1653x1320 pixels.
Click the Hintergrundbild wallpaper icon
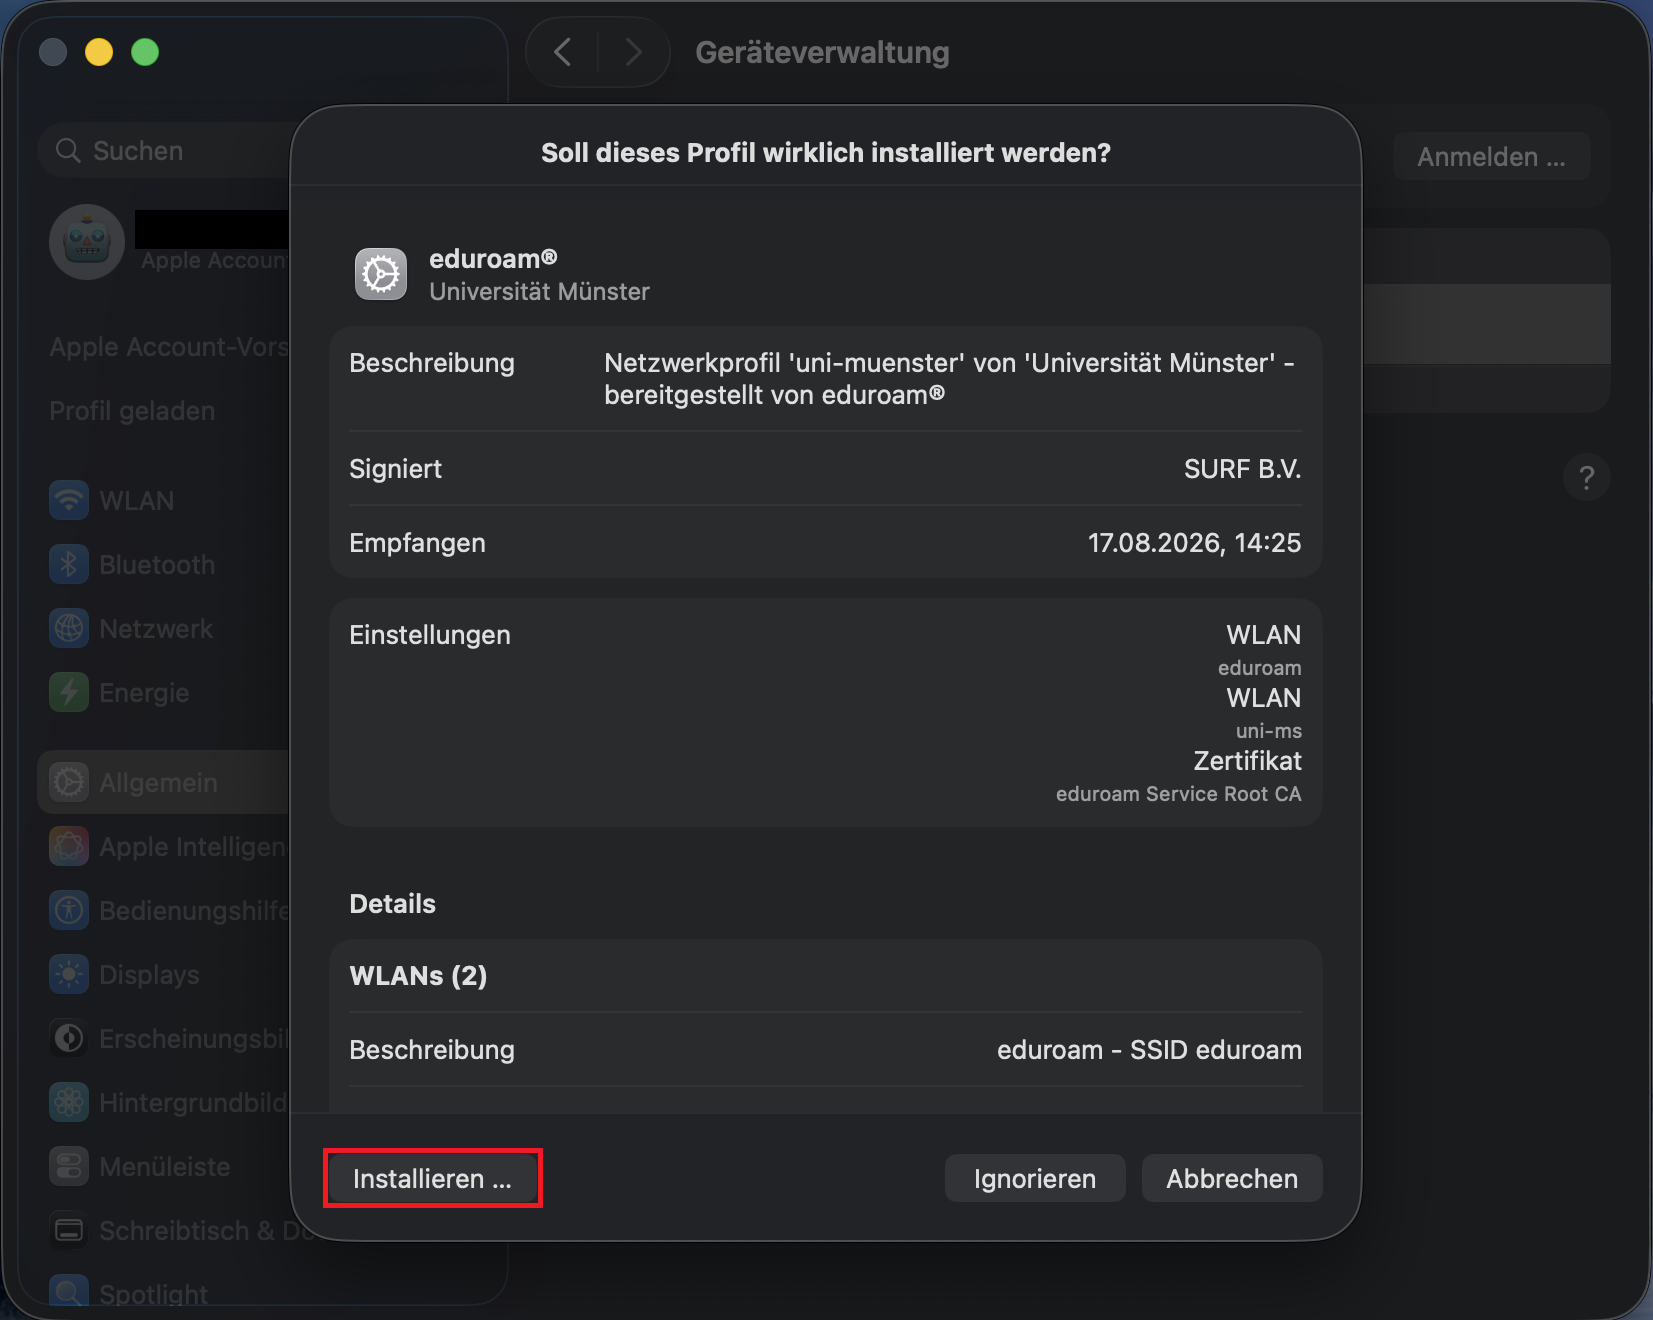pos(69,1103)
